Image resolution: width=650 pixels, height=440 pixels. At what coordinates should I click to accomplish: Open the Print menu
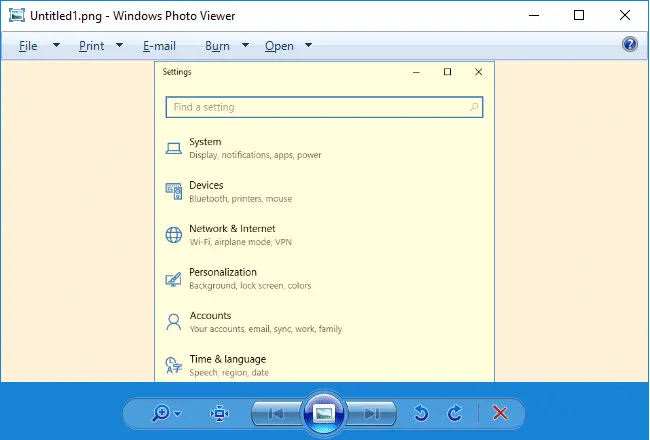(92, 46)
